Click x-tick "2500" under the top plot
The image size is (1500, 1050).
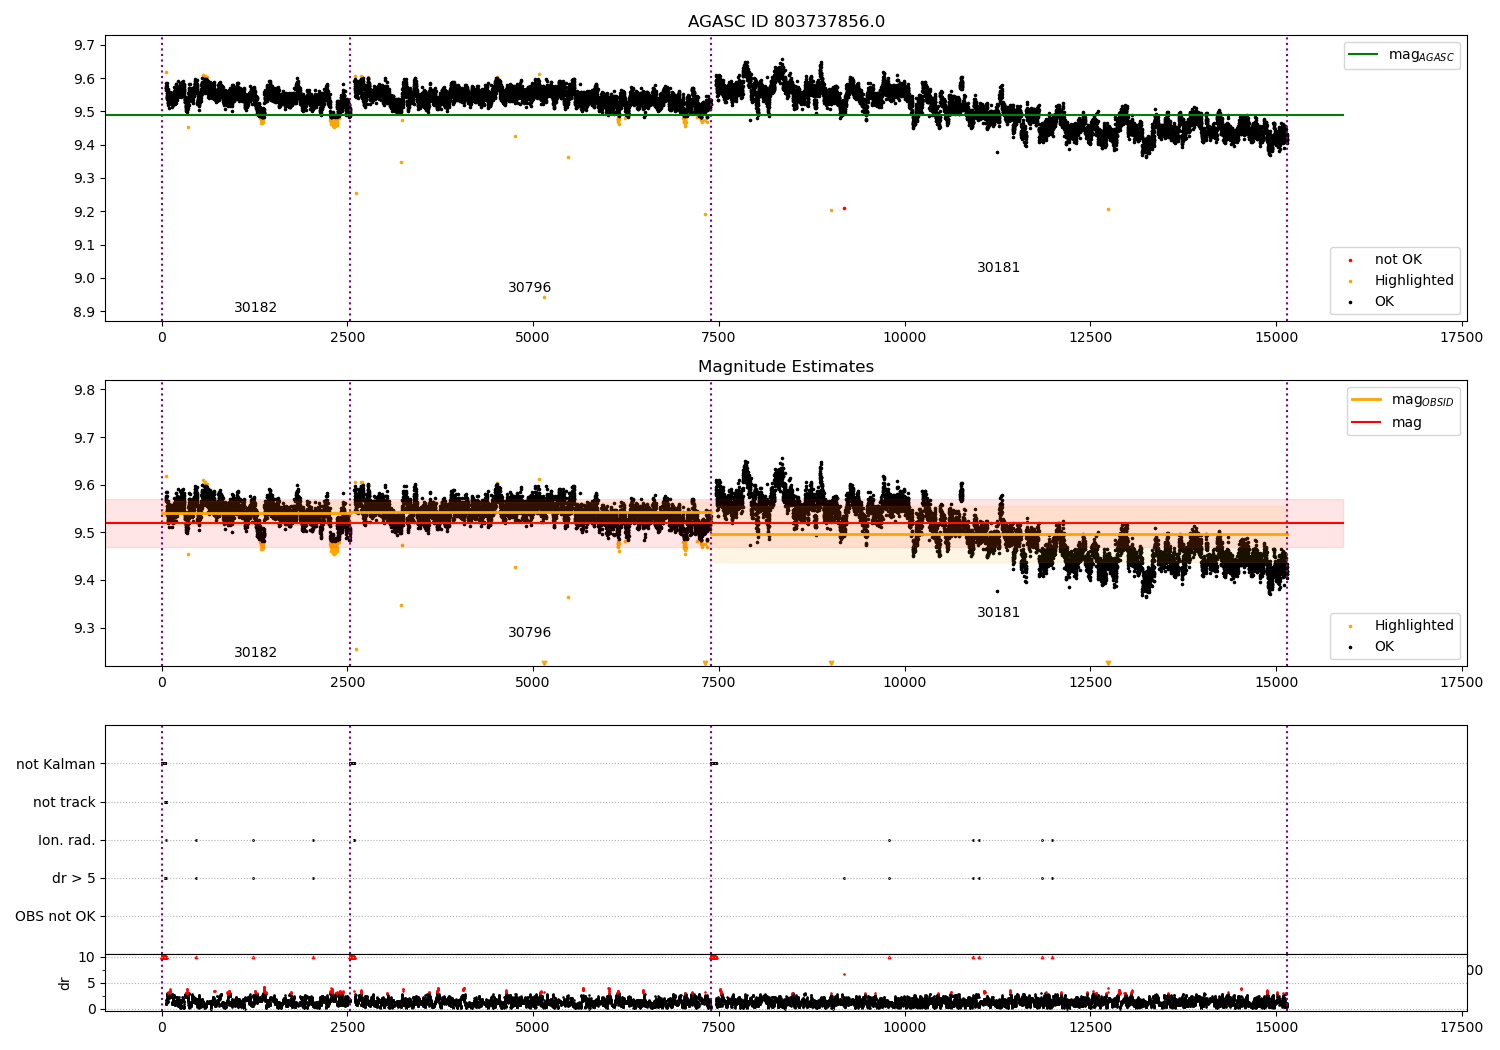pyautogui.click(x=347, y=338)
